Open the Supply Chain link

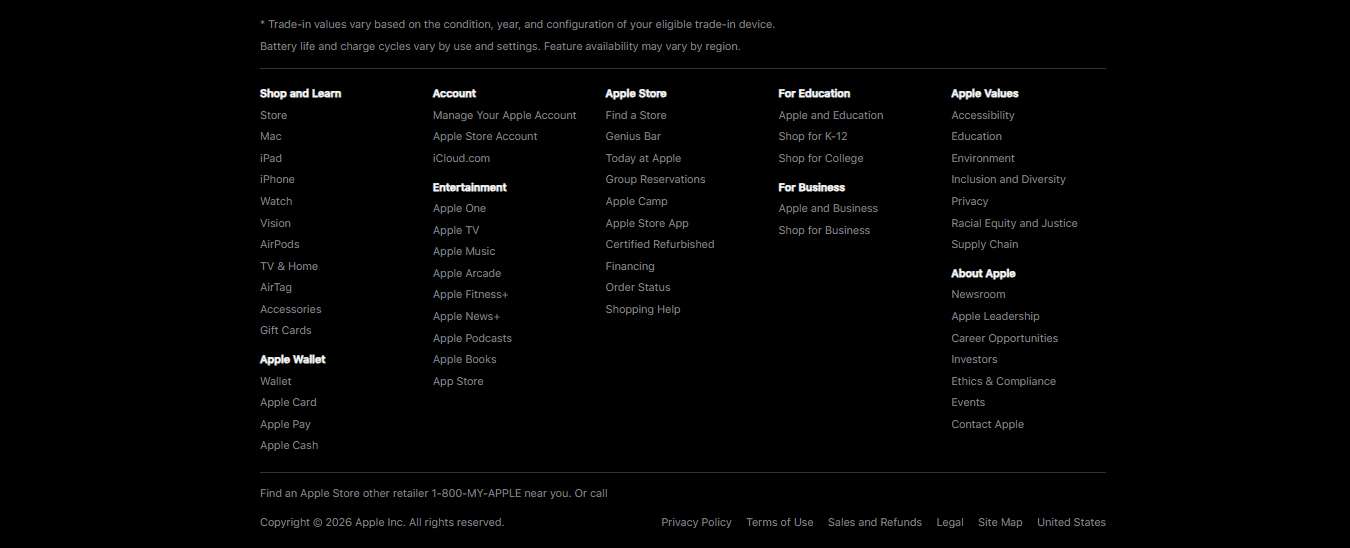point(985,244)
